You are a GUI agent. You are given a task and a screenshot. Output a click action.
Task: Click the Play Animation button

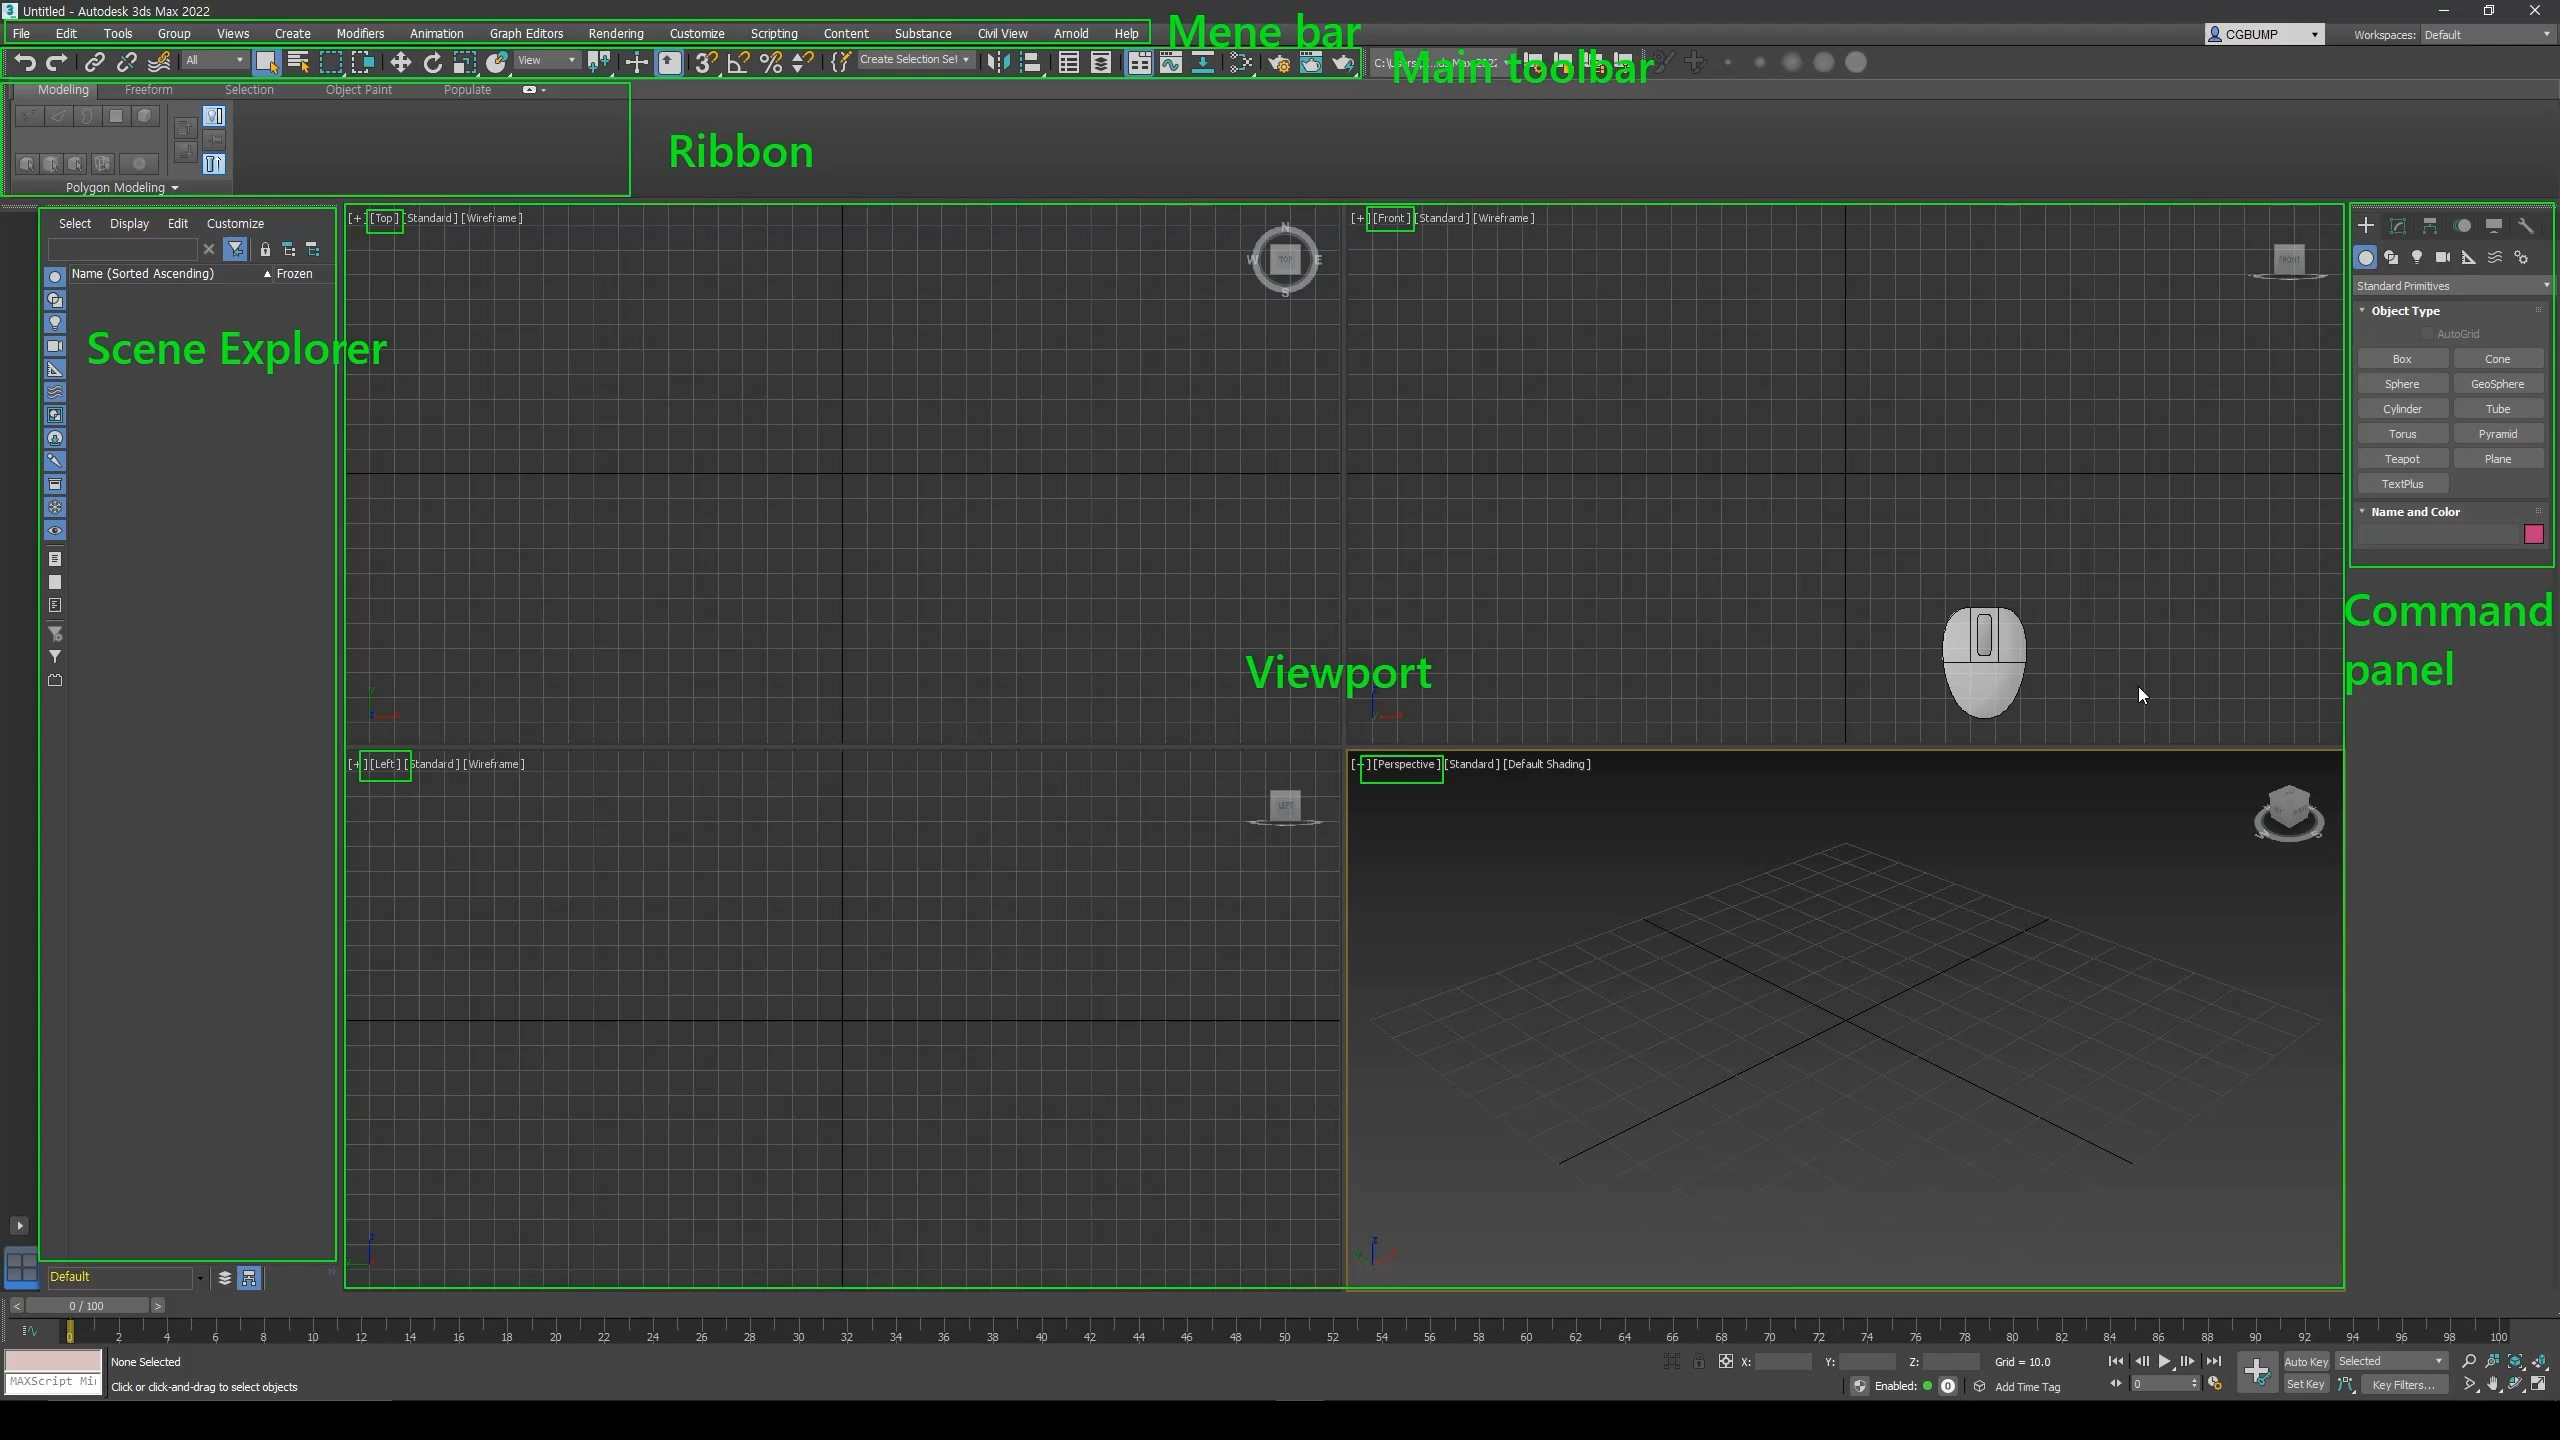2164,1361
